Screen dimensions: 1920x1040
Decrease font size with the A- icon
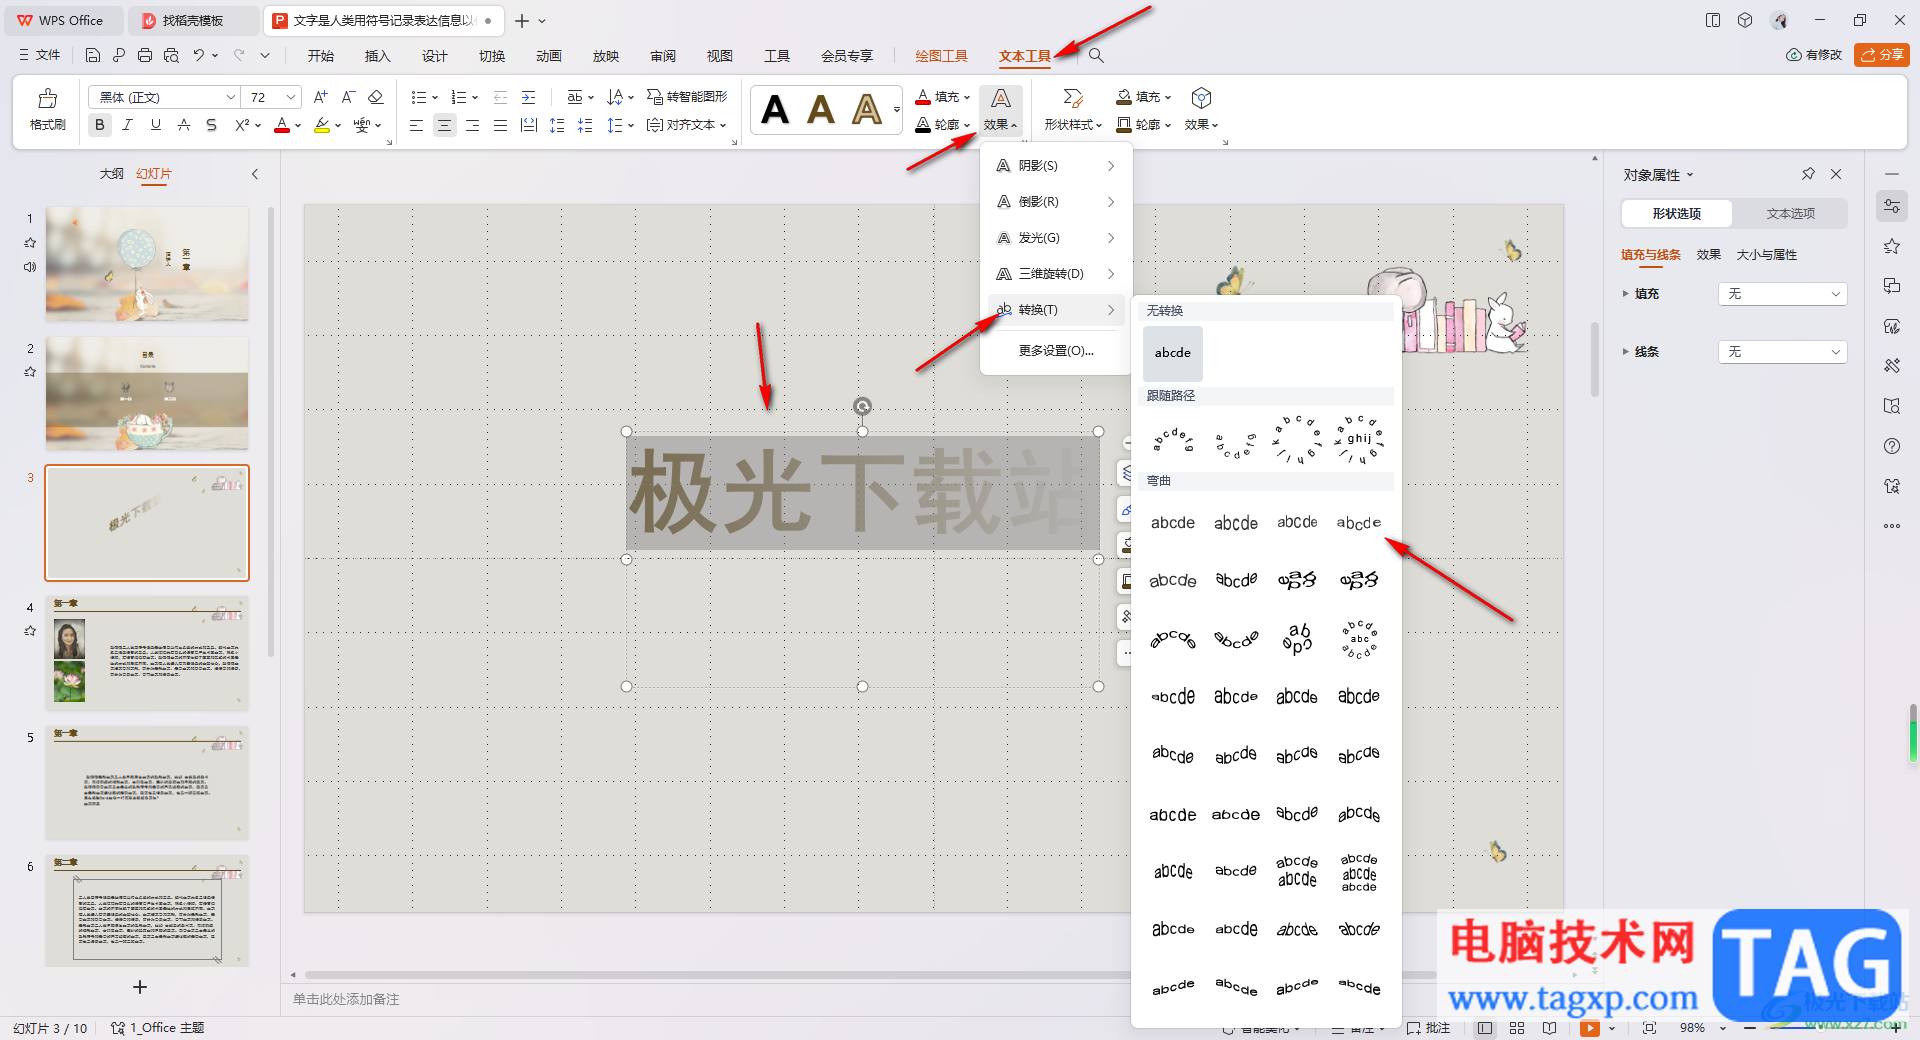point(348,97)
